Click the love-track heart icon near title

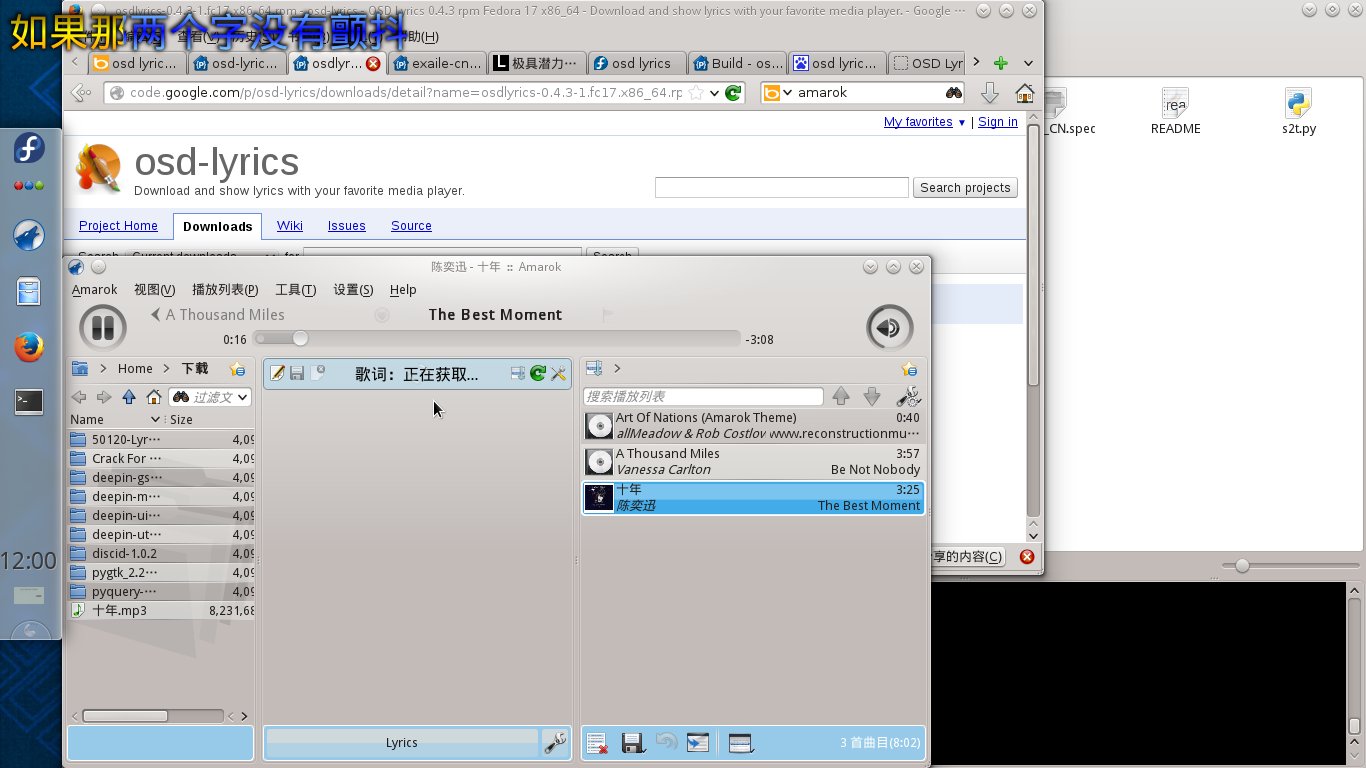[381, 315]
